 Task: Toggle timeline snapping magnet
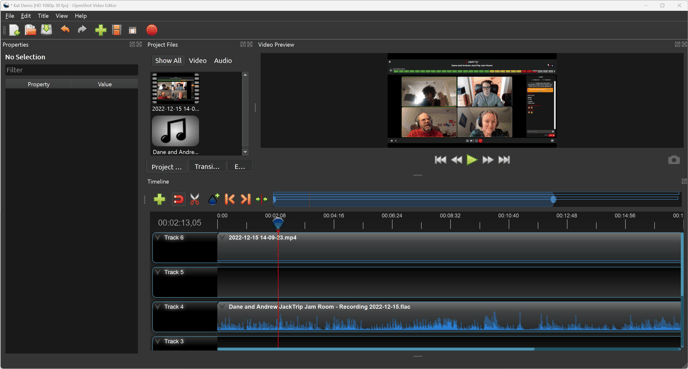(x=178, y=199)
